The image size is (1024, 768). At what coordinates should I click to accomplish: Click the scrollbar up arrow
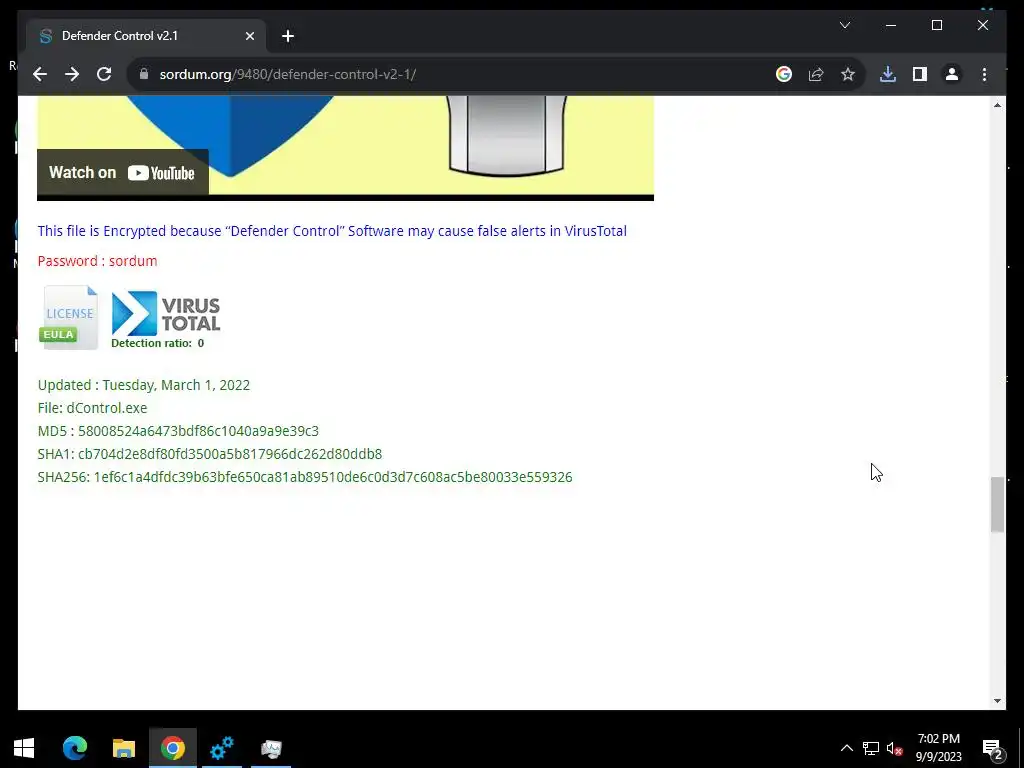pos(997,105)
